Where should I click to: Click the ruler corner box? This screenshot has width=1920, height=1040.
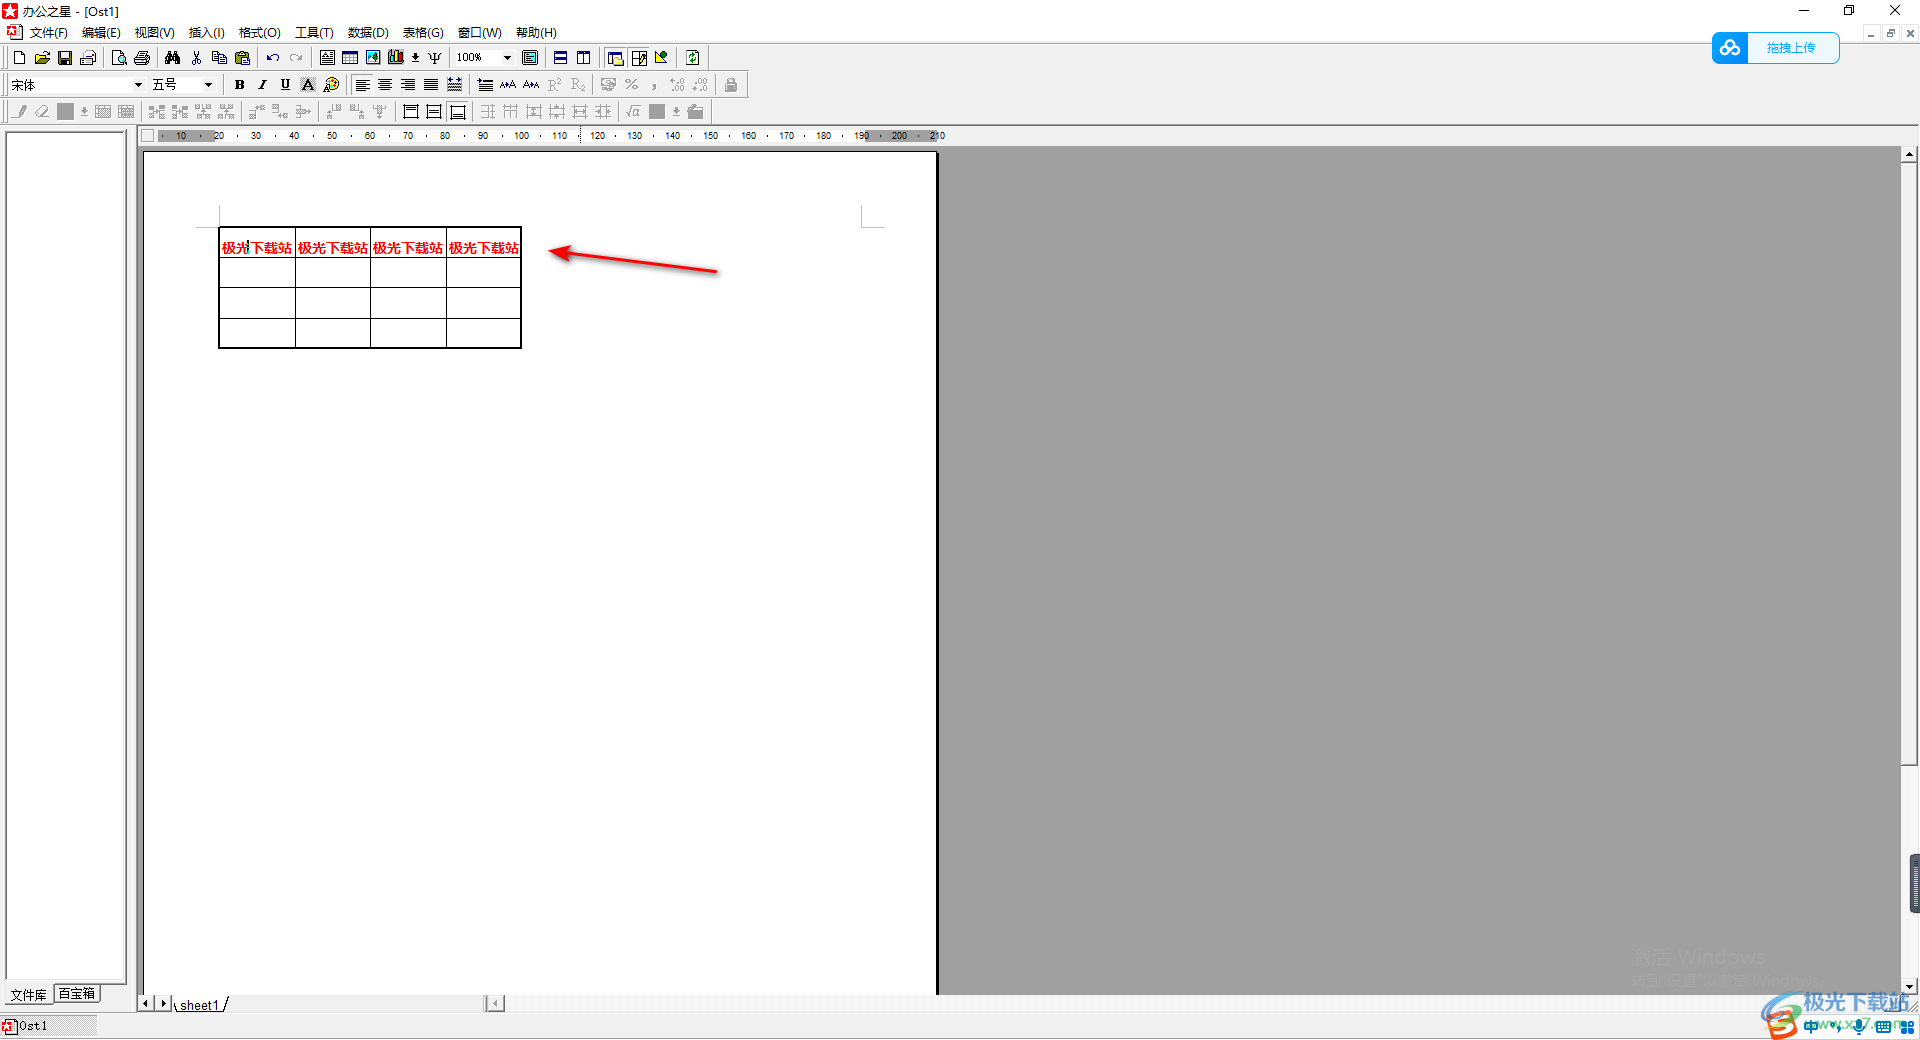(x=148, y=136)
